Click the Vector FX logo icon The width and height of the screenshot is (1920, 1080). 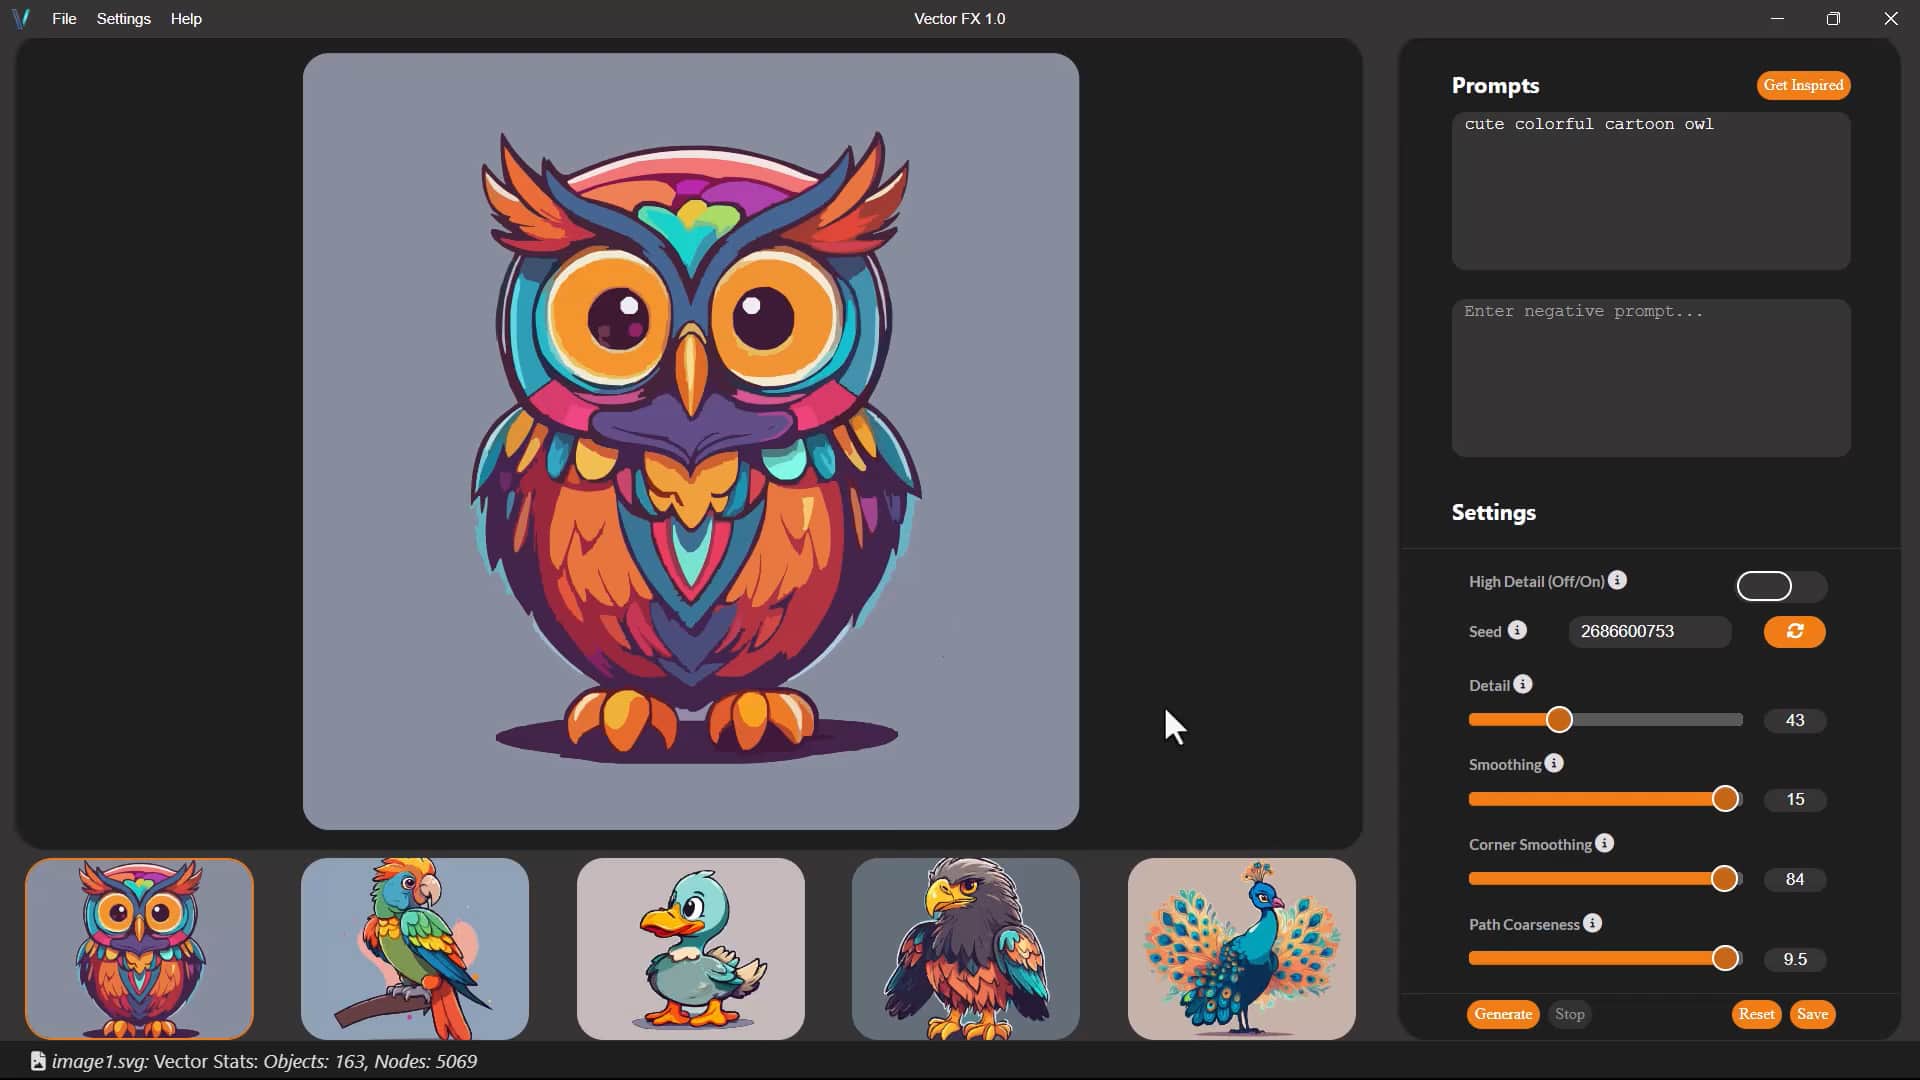[x=21, y=18]
